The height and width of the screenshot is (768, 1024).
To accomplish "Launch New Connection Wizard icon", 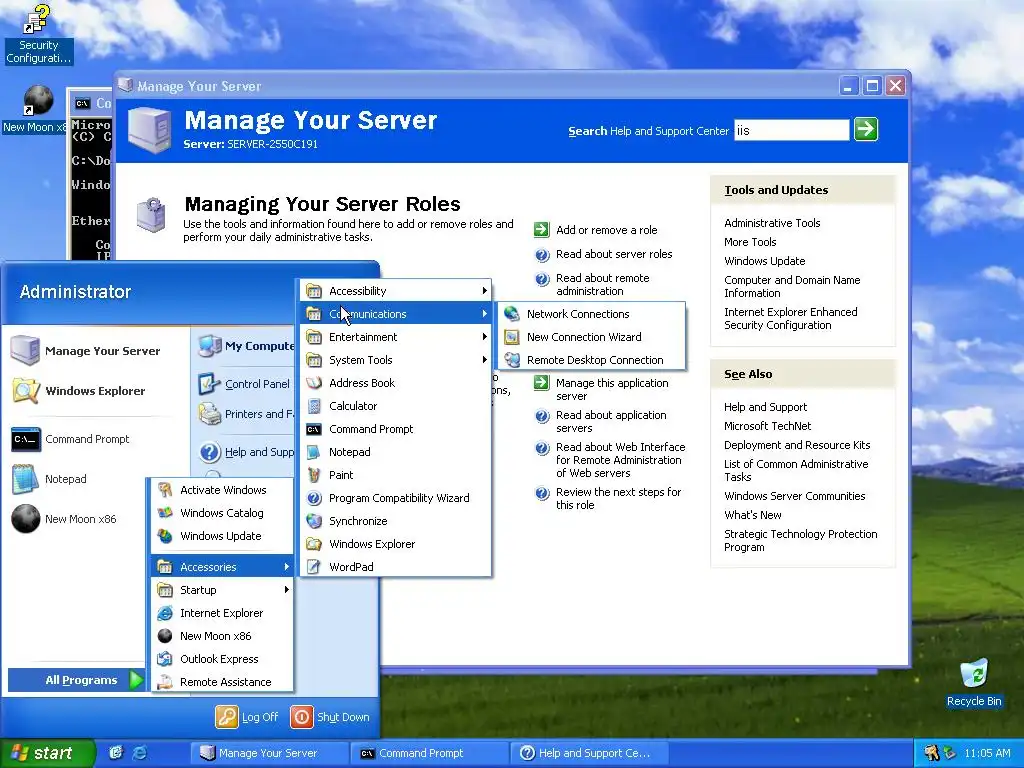I will (512, 337).
